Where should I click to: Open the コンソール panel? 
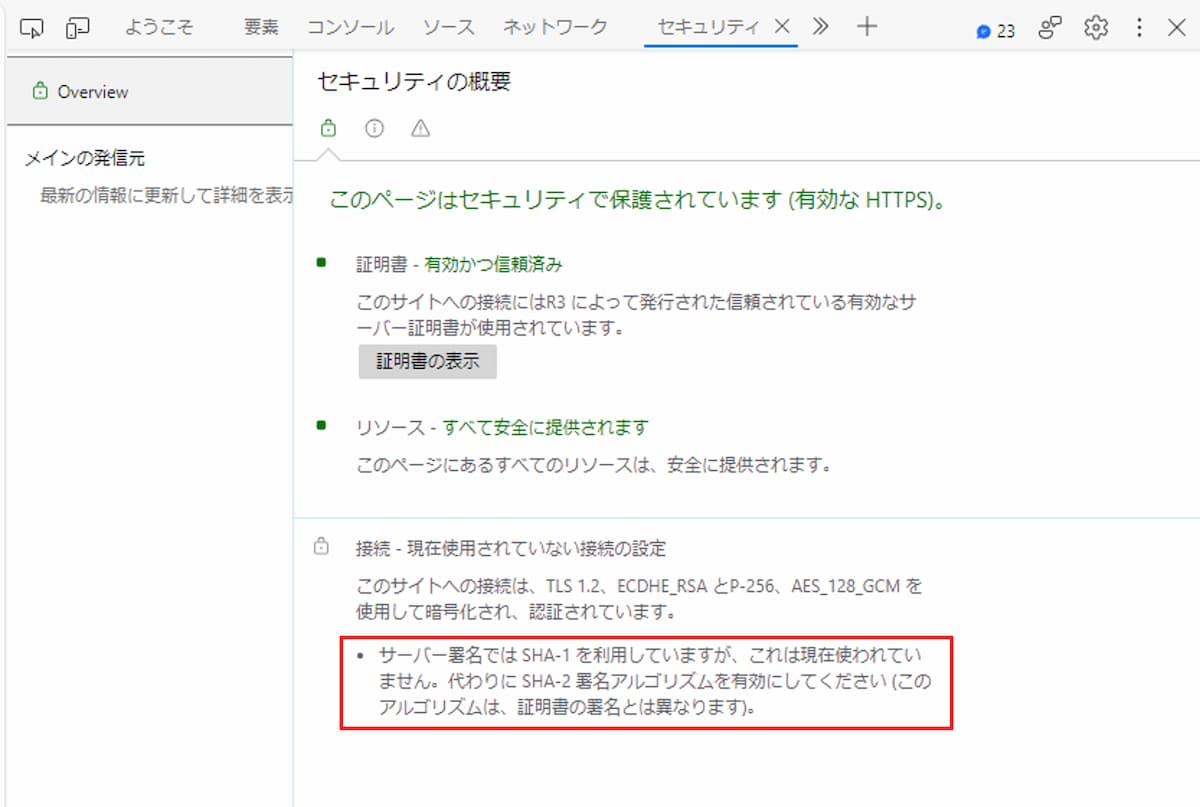coord(349,27)
